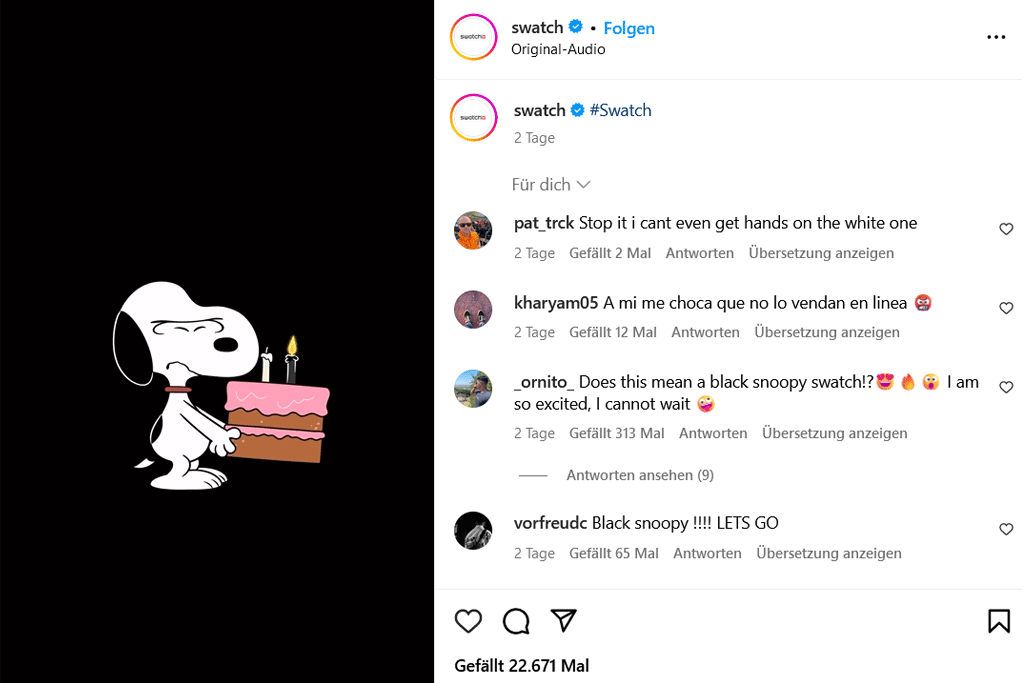The width and height of the screenshot is (1024, 683).
Task: Like vorfreudc's comment heart
Action: click(1006, 529)
